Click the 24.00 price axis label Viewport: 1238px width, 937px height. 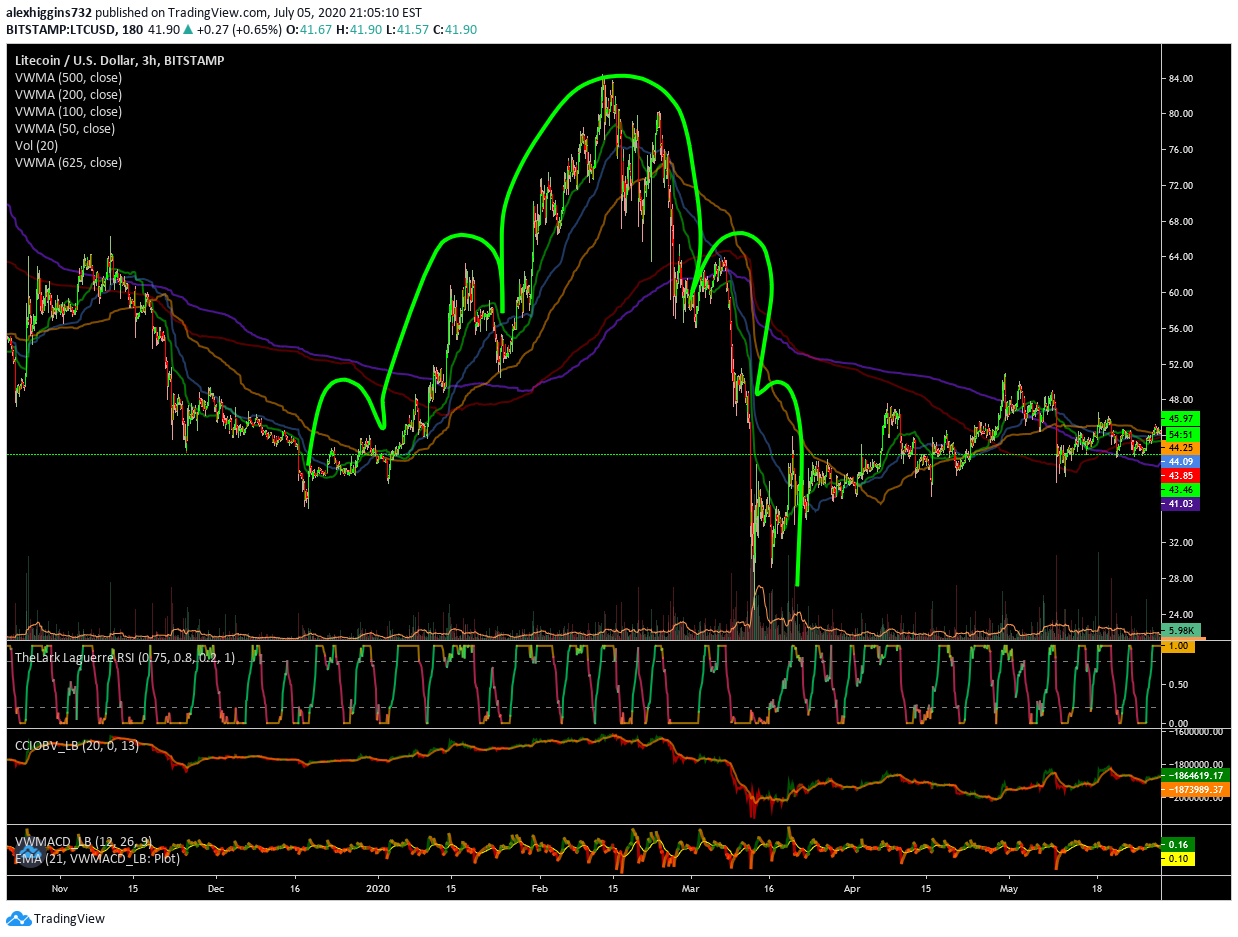point(1182,614)
